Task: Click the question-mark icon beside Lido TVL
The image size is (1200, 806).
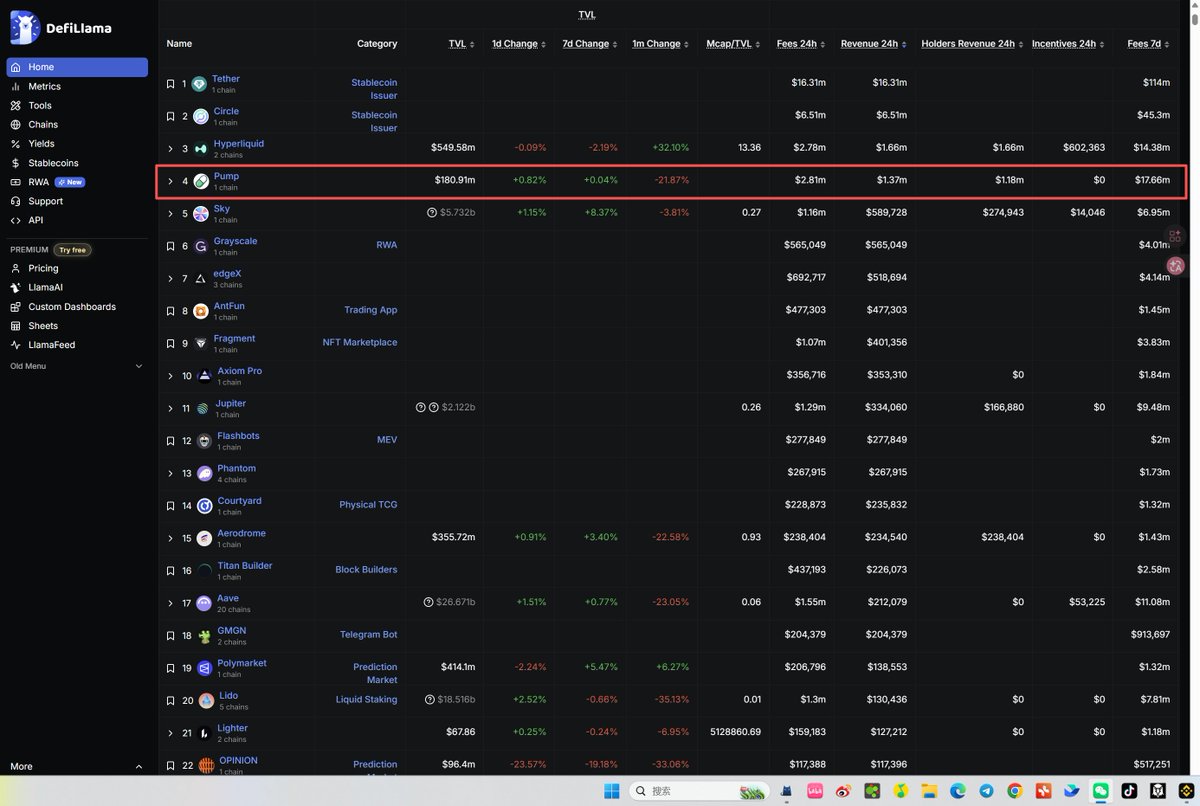Action: [x=430, y=700]
